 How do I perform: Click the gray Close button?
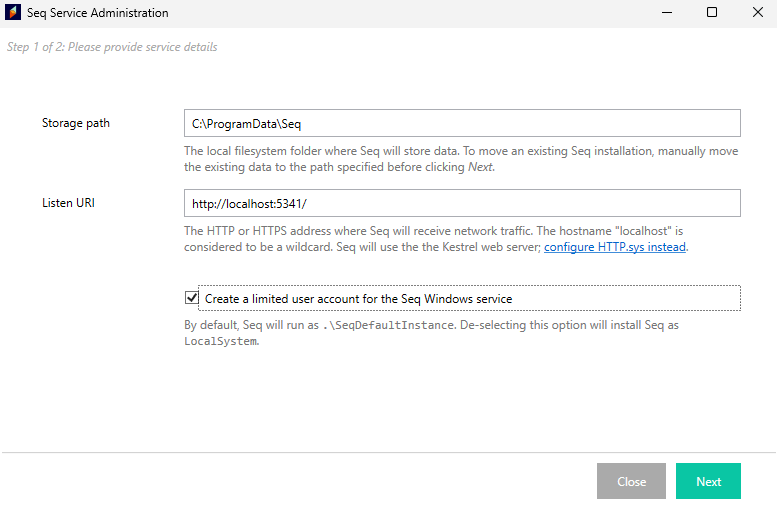click(631, 481)
